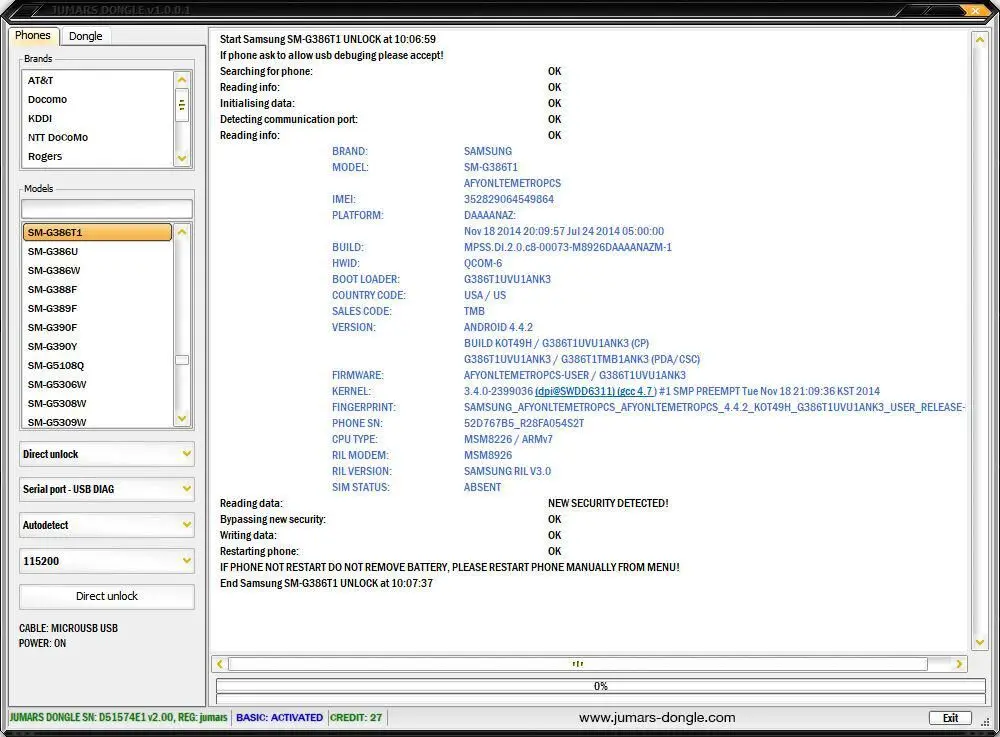The width and height of the screenshot is (1000, 737).
Task: Click Brands list scroll up arrow
Action: point(182,80)
